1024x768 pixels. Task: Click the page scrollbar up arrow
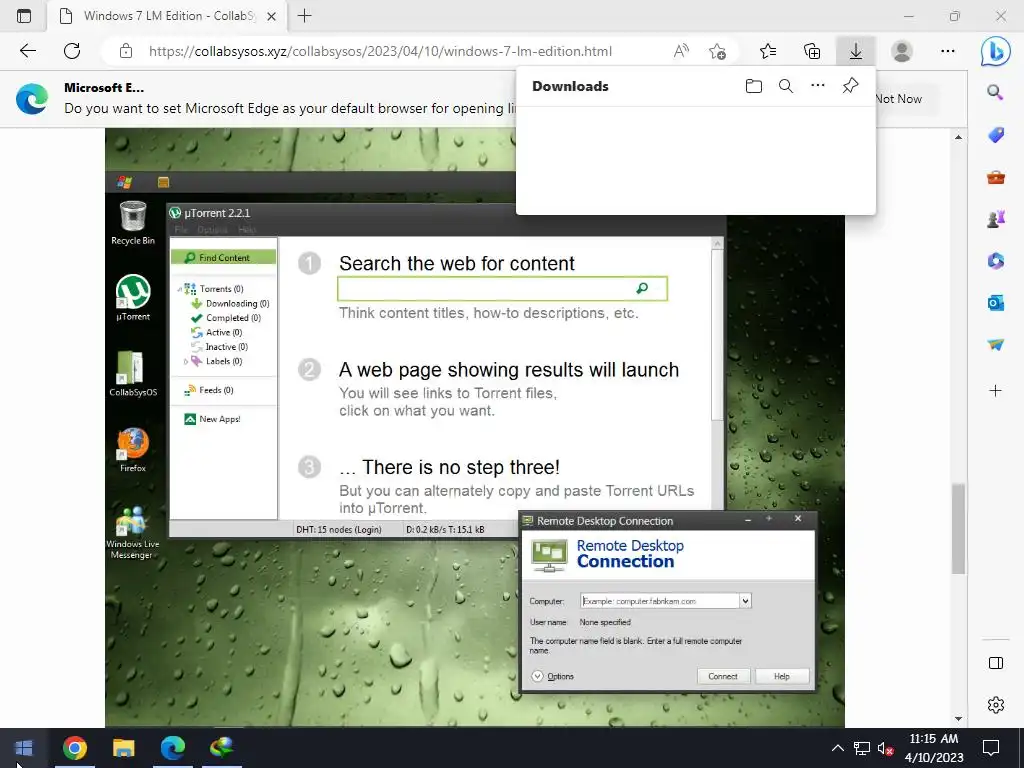pos(958,137)
